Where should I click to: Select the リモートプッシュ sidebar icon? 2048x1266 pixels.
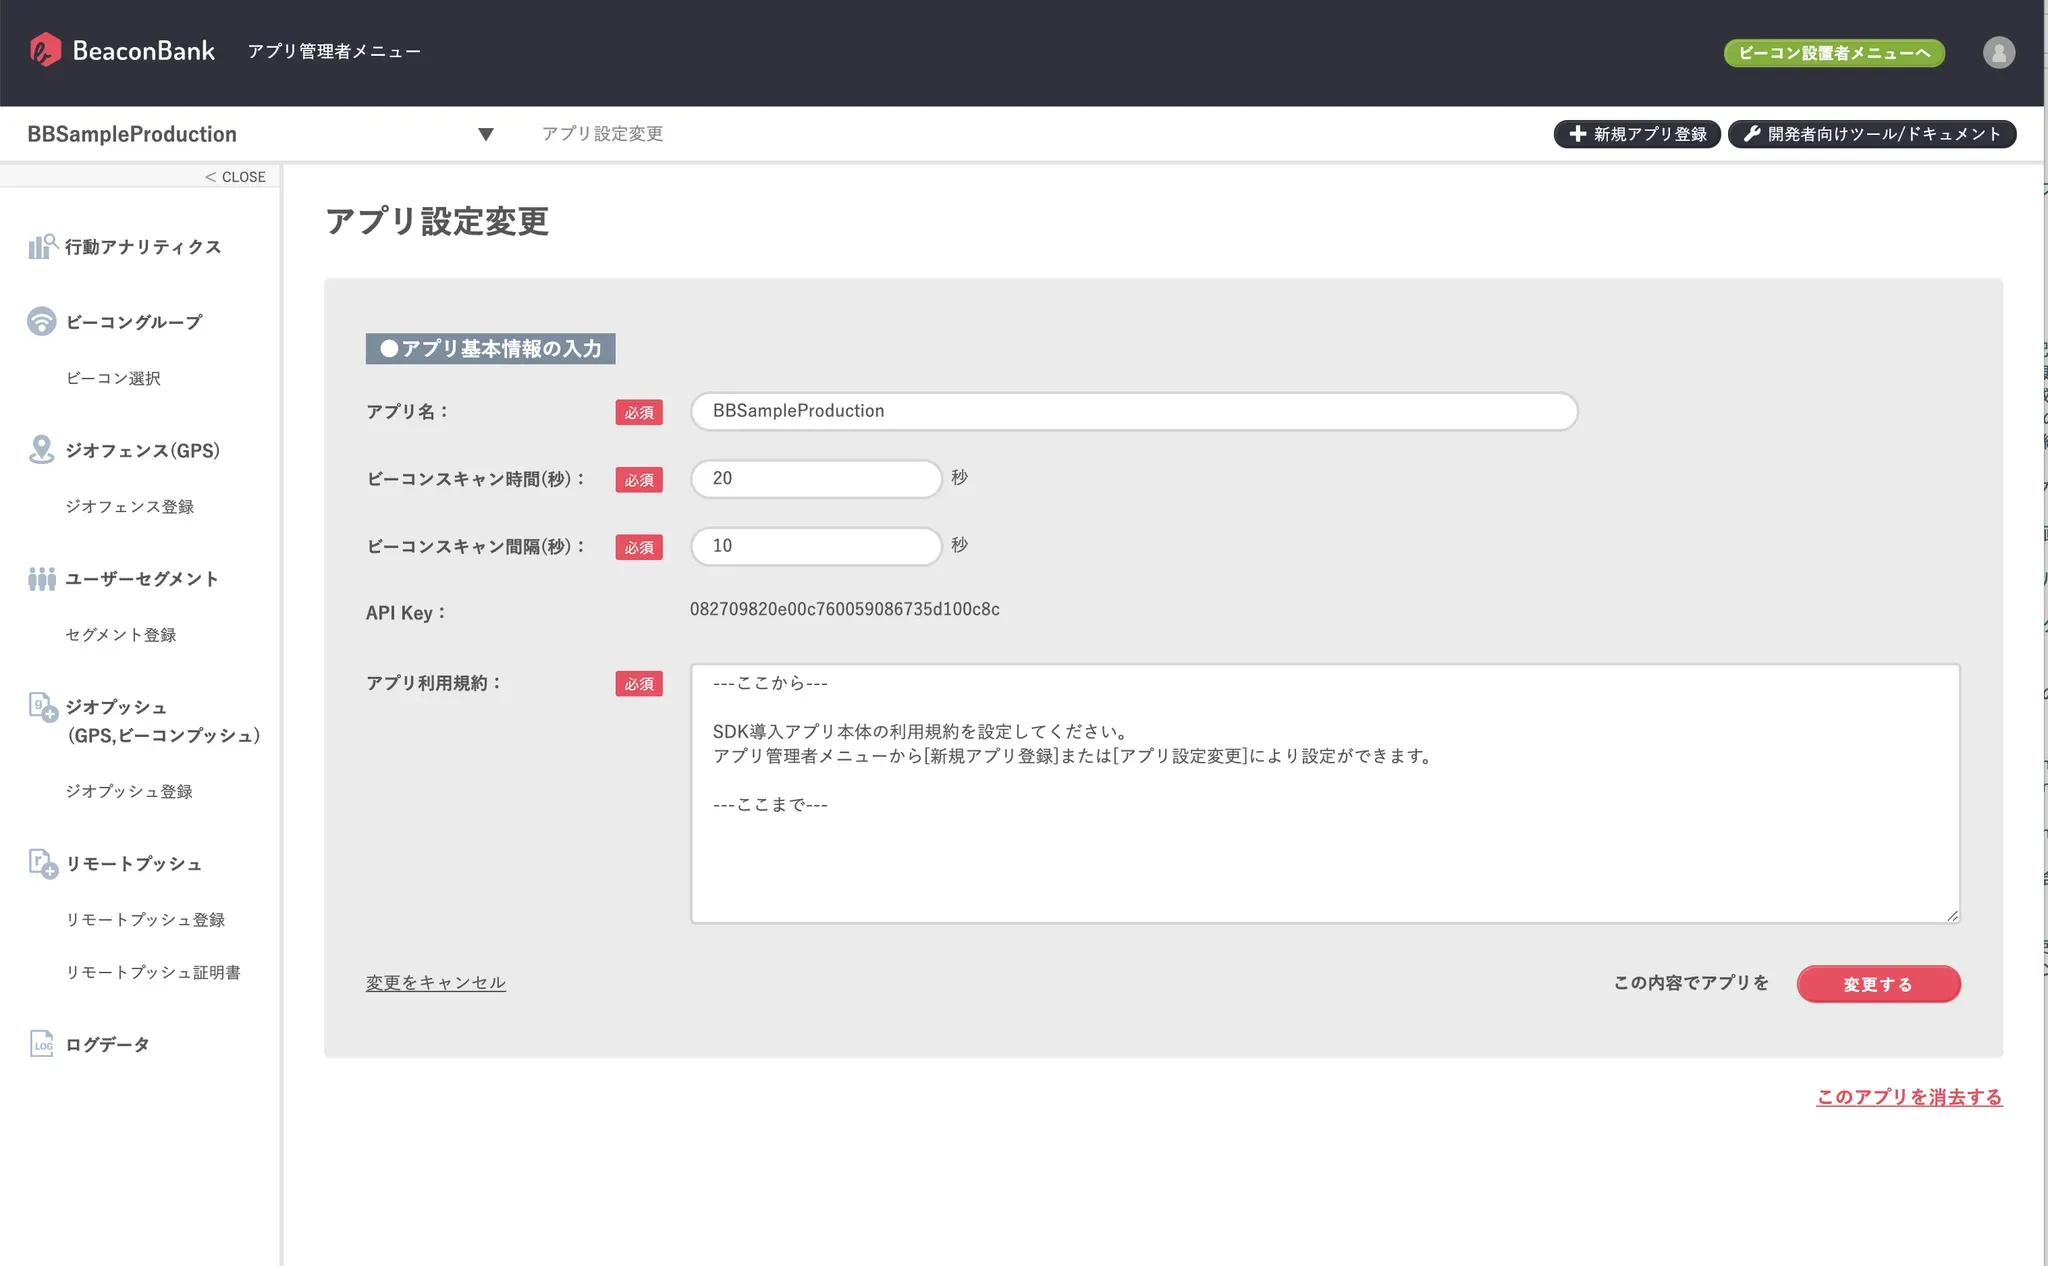(41, 863)
